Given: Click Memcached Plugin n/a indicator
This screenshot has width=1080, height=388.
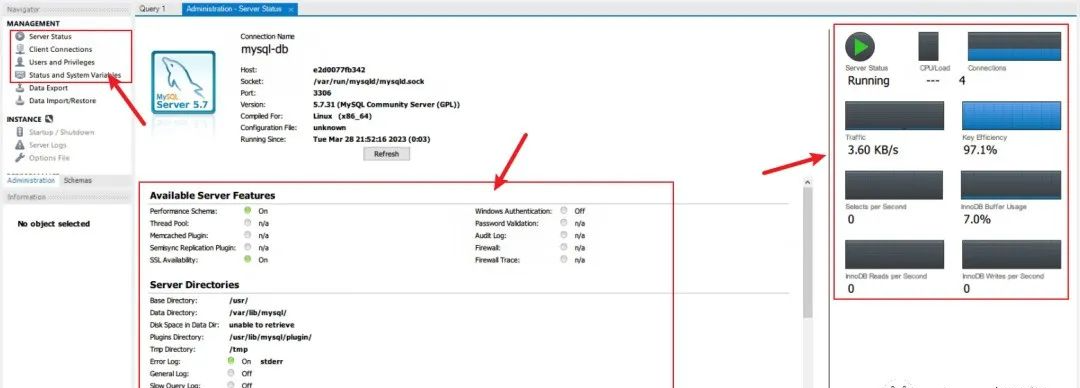Looking at the screenshot, I should [247, 235].
